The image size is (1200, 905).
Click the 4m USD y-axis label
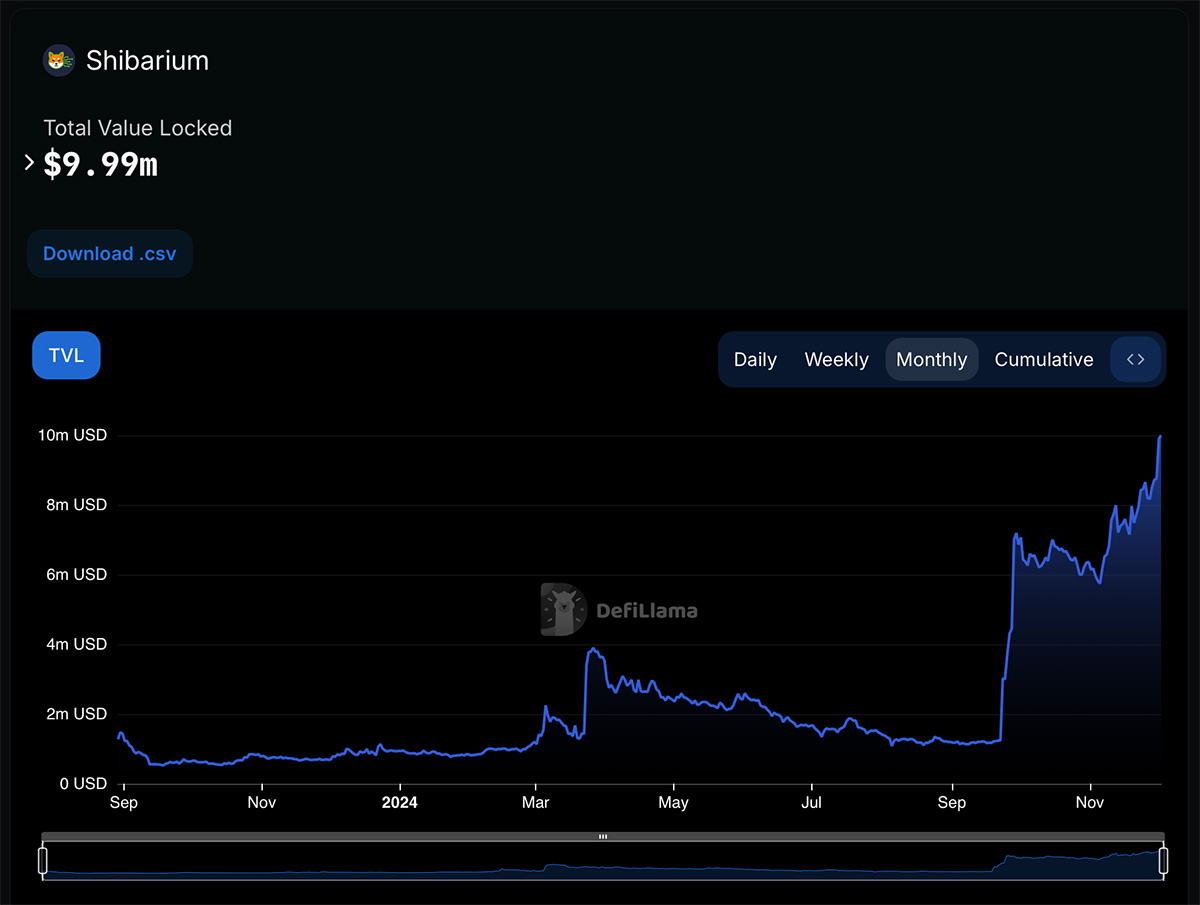[x=74, y=644]
